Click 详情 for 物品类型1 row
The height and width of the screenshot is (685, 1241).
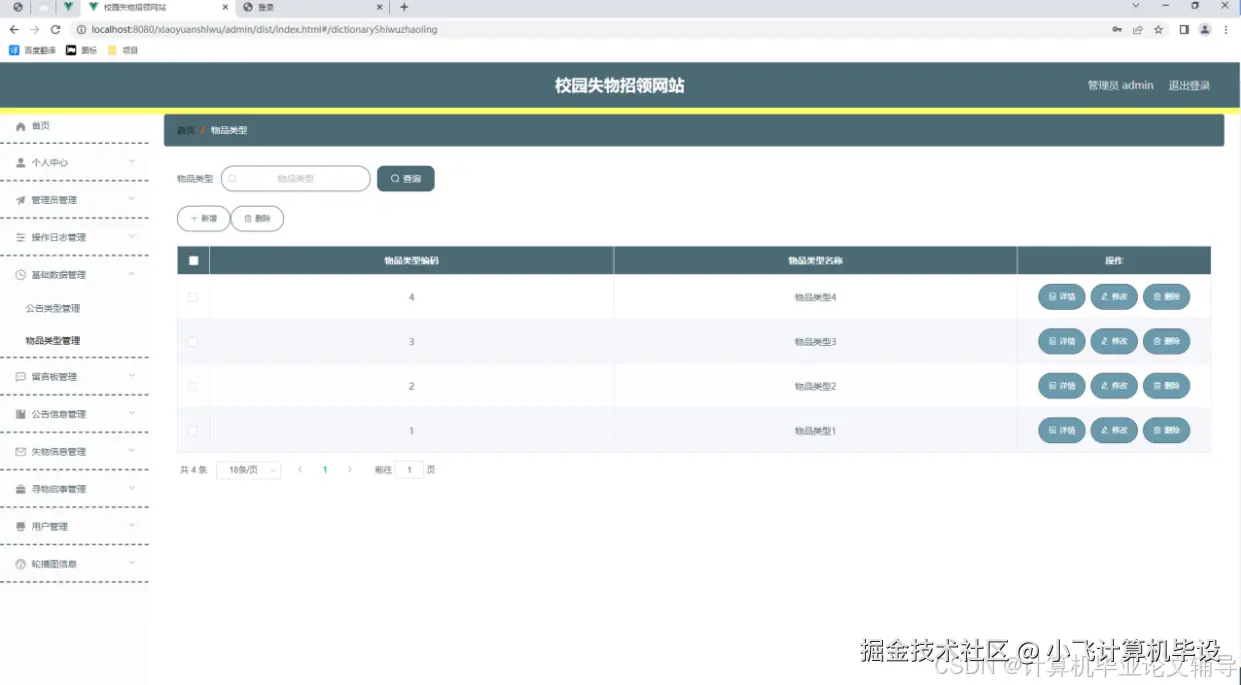(1062, 431)
